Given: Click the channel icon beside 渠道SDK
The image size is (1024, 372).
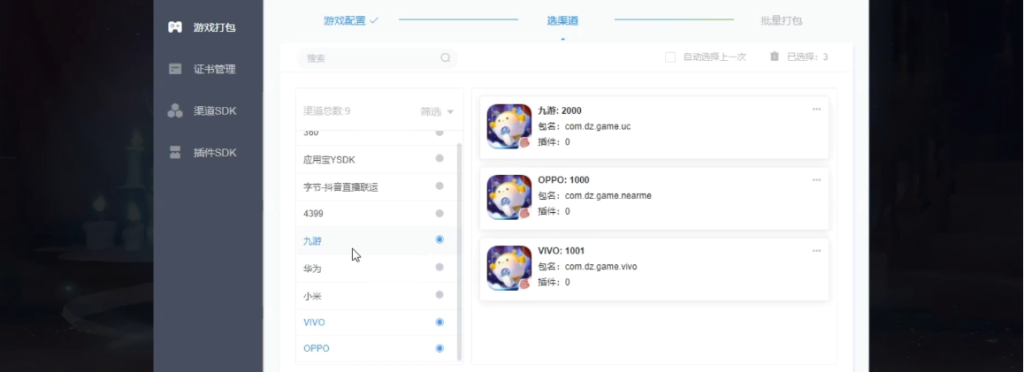Looking at the screenshot, I should tap(175, 111).
